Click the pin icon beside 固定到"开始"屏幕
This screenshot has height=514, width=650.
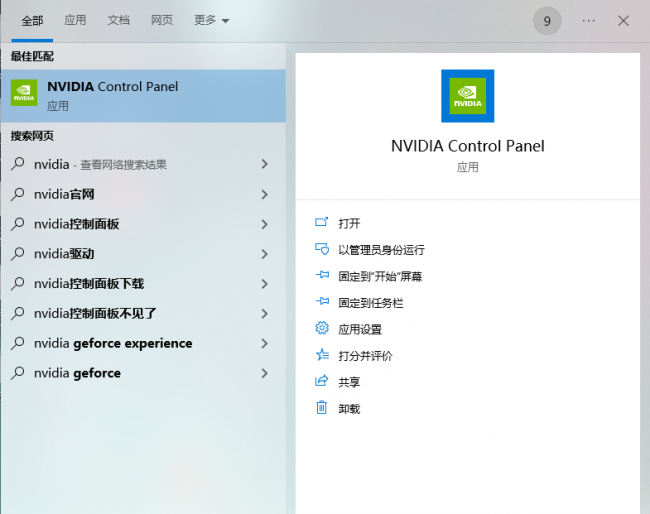pyautogui.click(x=322, y=275)
